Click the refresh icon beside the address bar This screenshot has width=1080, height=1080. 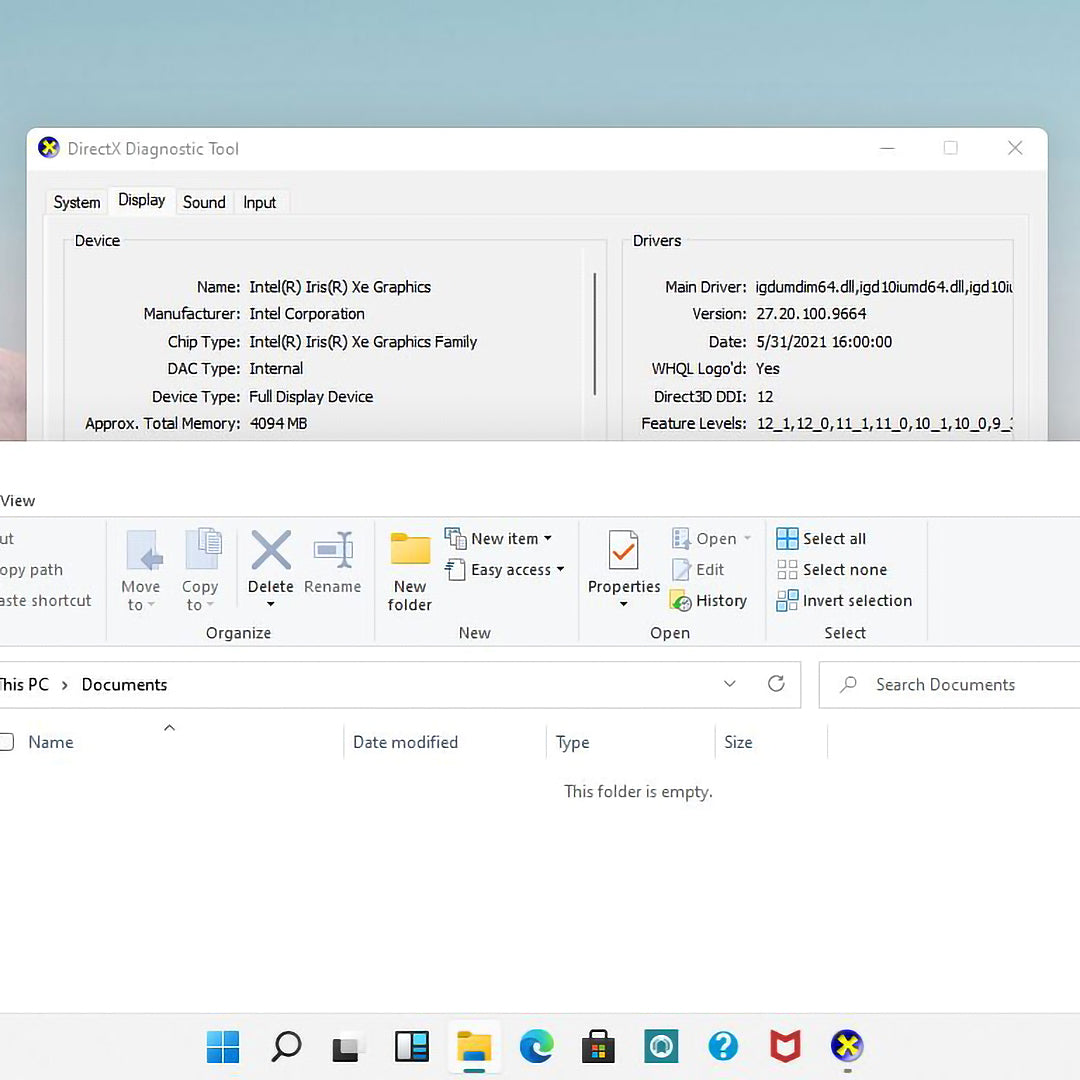[x=776, y=684]
